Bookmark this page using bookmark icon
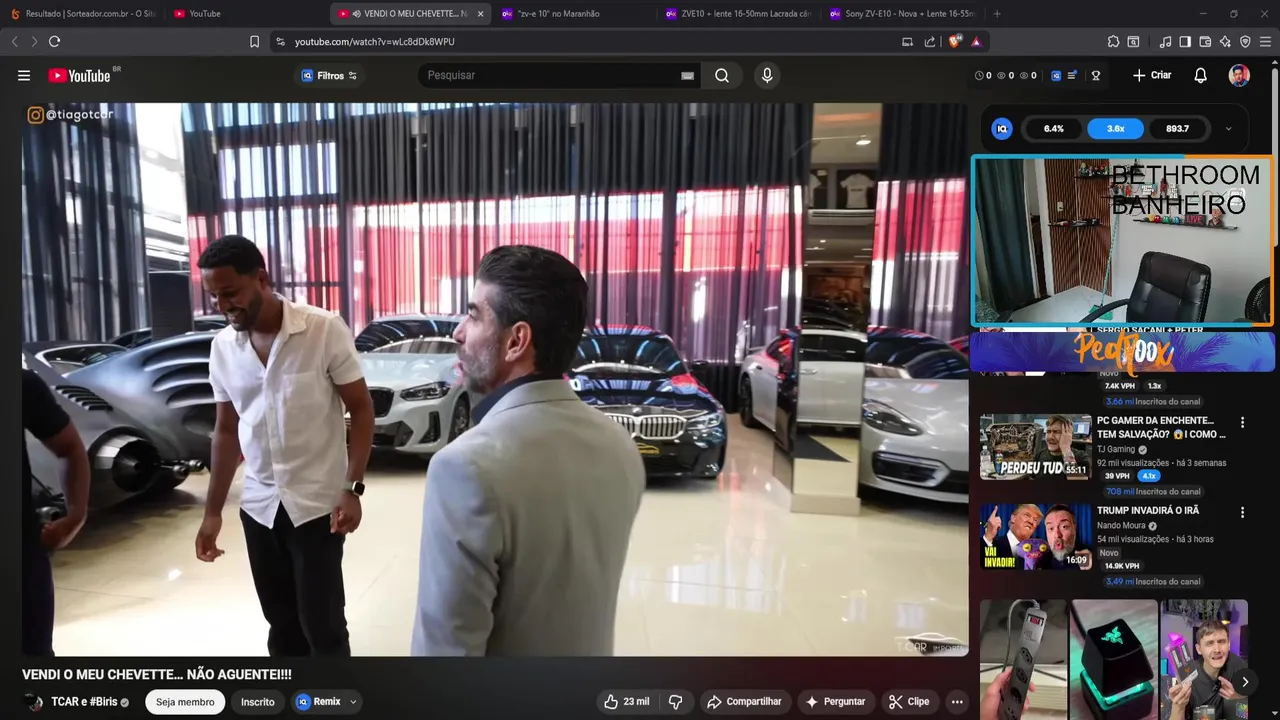Screen dimensions: 1280x720 click(x=254, y=41)
